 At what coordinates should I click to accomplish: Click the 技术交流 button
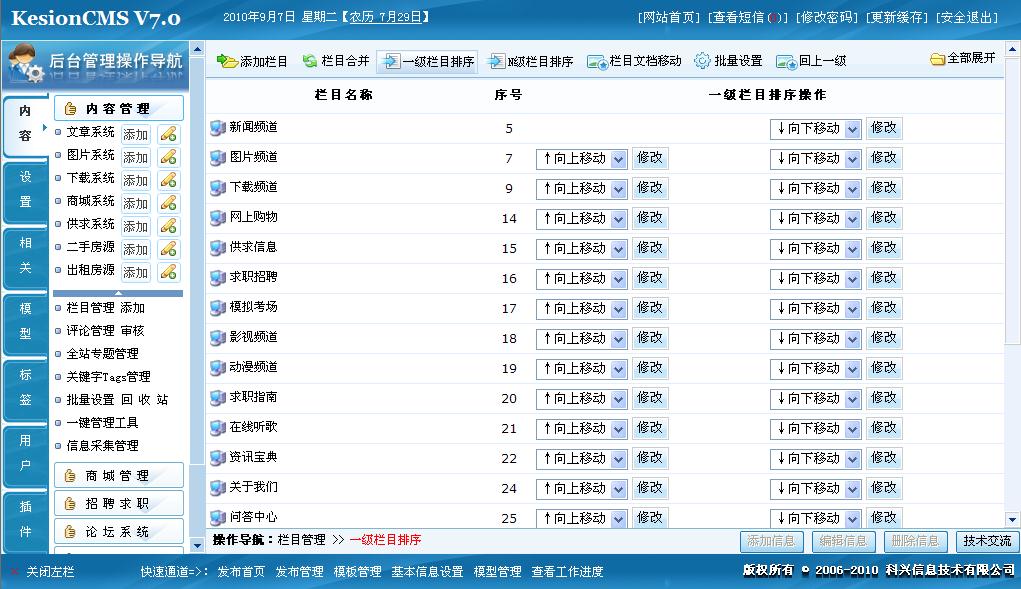tap(987, 541)
